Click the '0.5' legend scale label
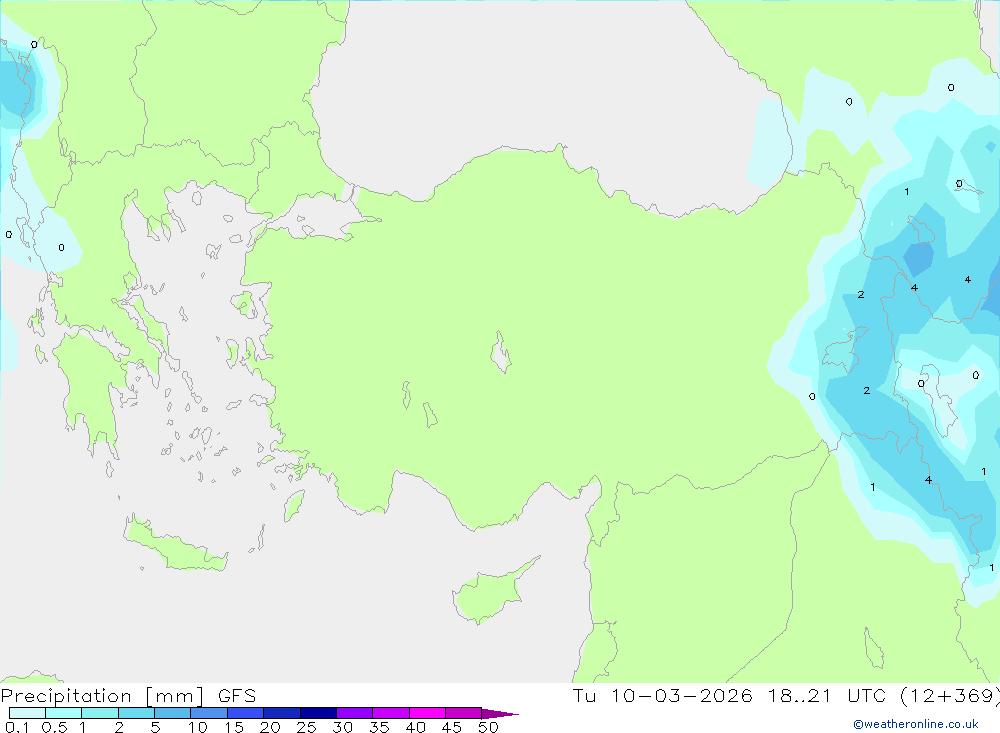This screenshot has height=733, width=1000. pyautogui.click(x=54, y=727)
